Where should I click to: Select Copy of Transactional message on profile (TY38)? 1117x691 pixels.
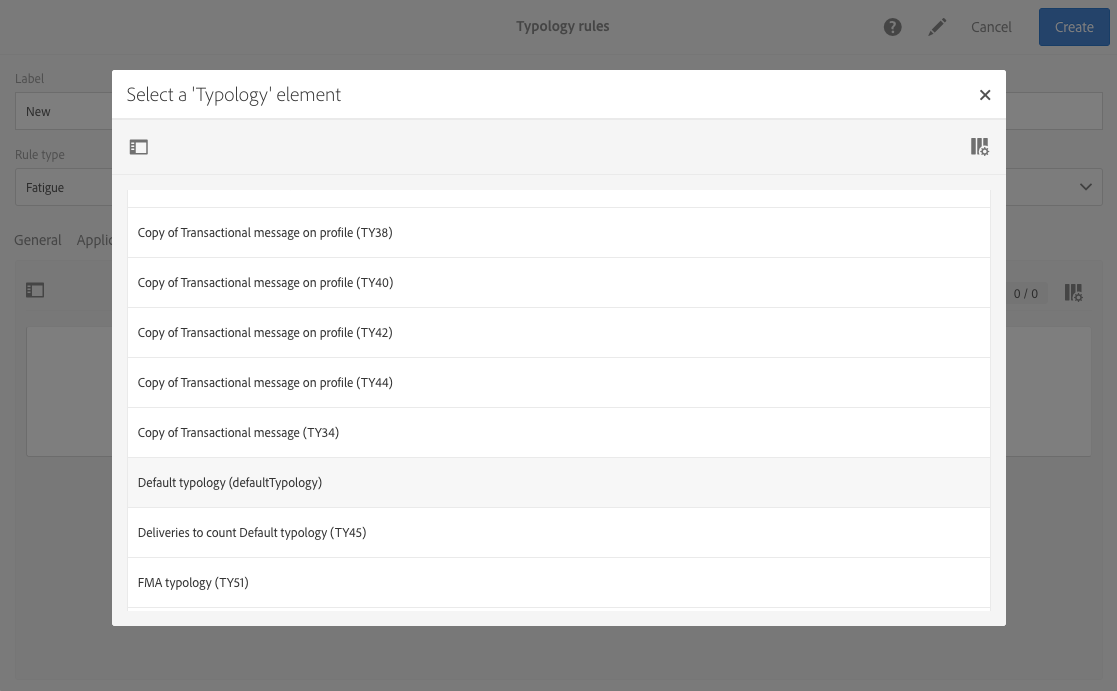coord(558,233)
